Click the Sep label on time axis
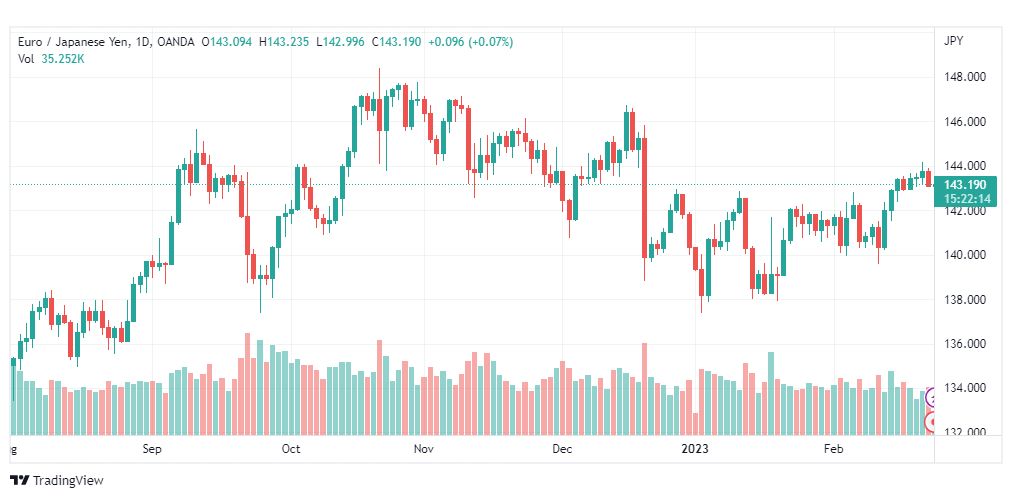 (x=153, y=449)
